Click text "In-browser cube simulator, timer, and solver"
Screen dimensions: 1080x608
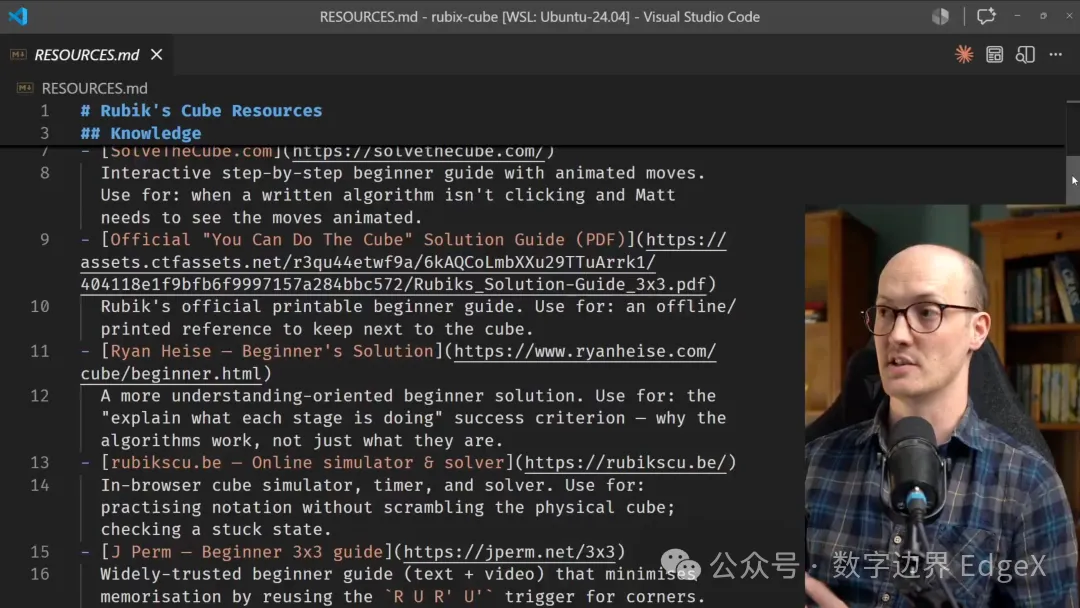[328, 485]
